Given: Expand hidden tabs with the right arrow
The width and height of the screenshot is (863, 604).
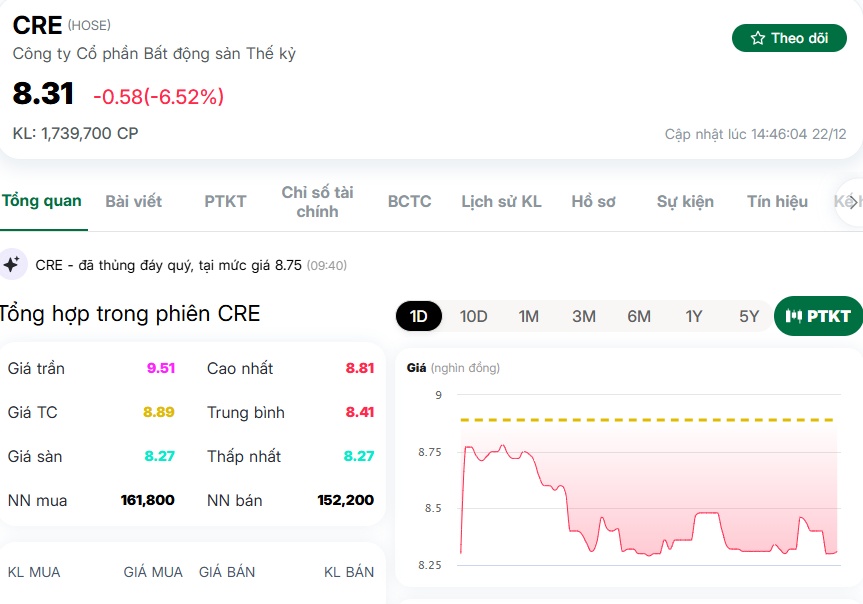Looking at the screenshot, I should coord(851,200).
